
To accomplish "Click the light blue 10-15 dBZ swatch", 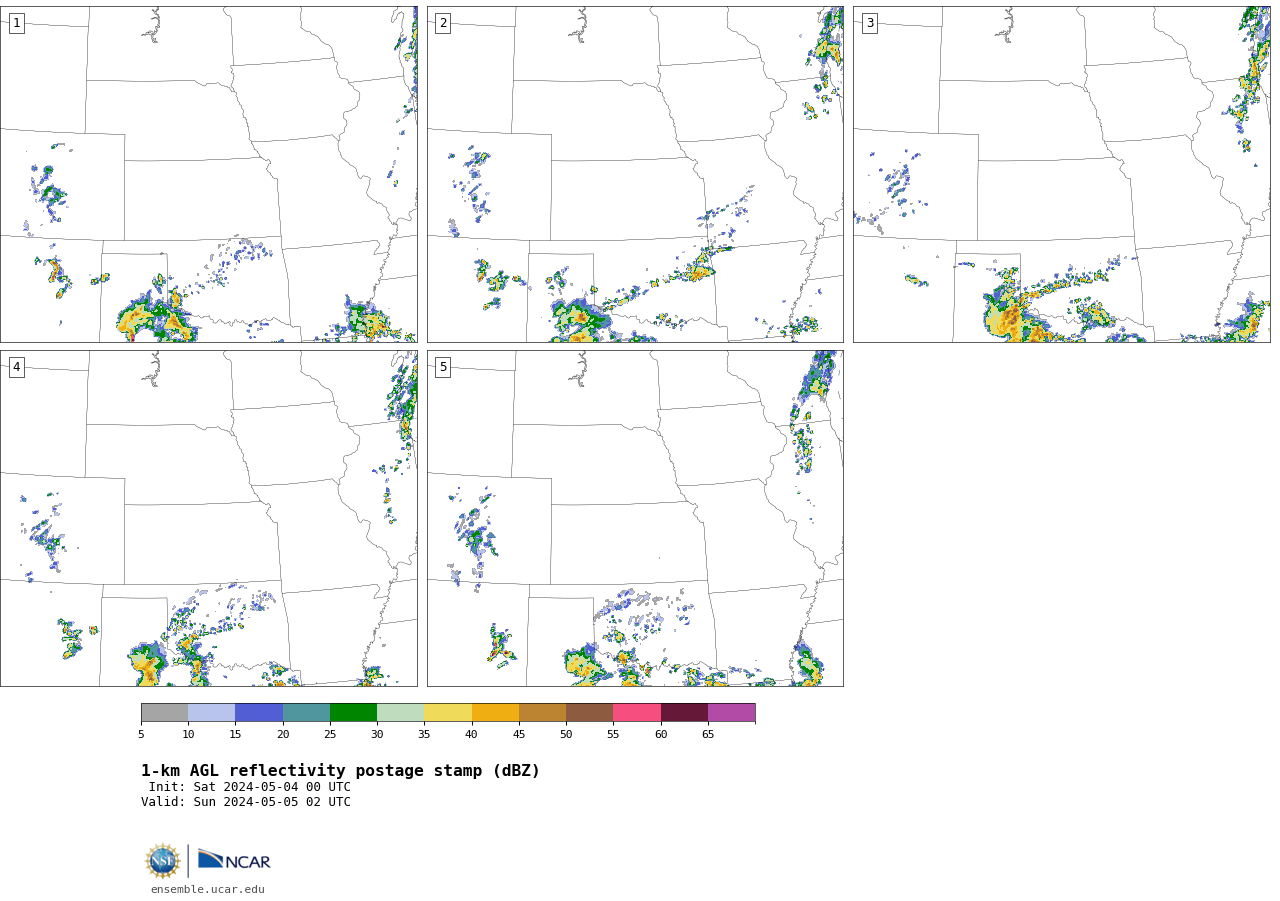I will point(211,713).
